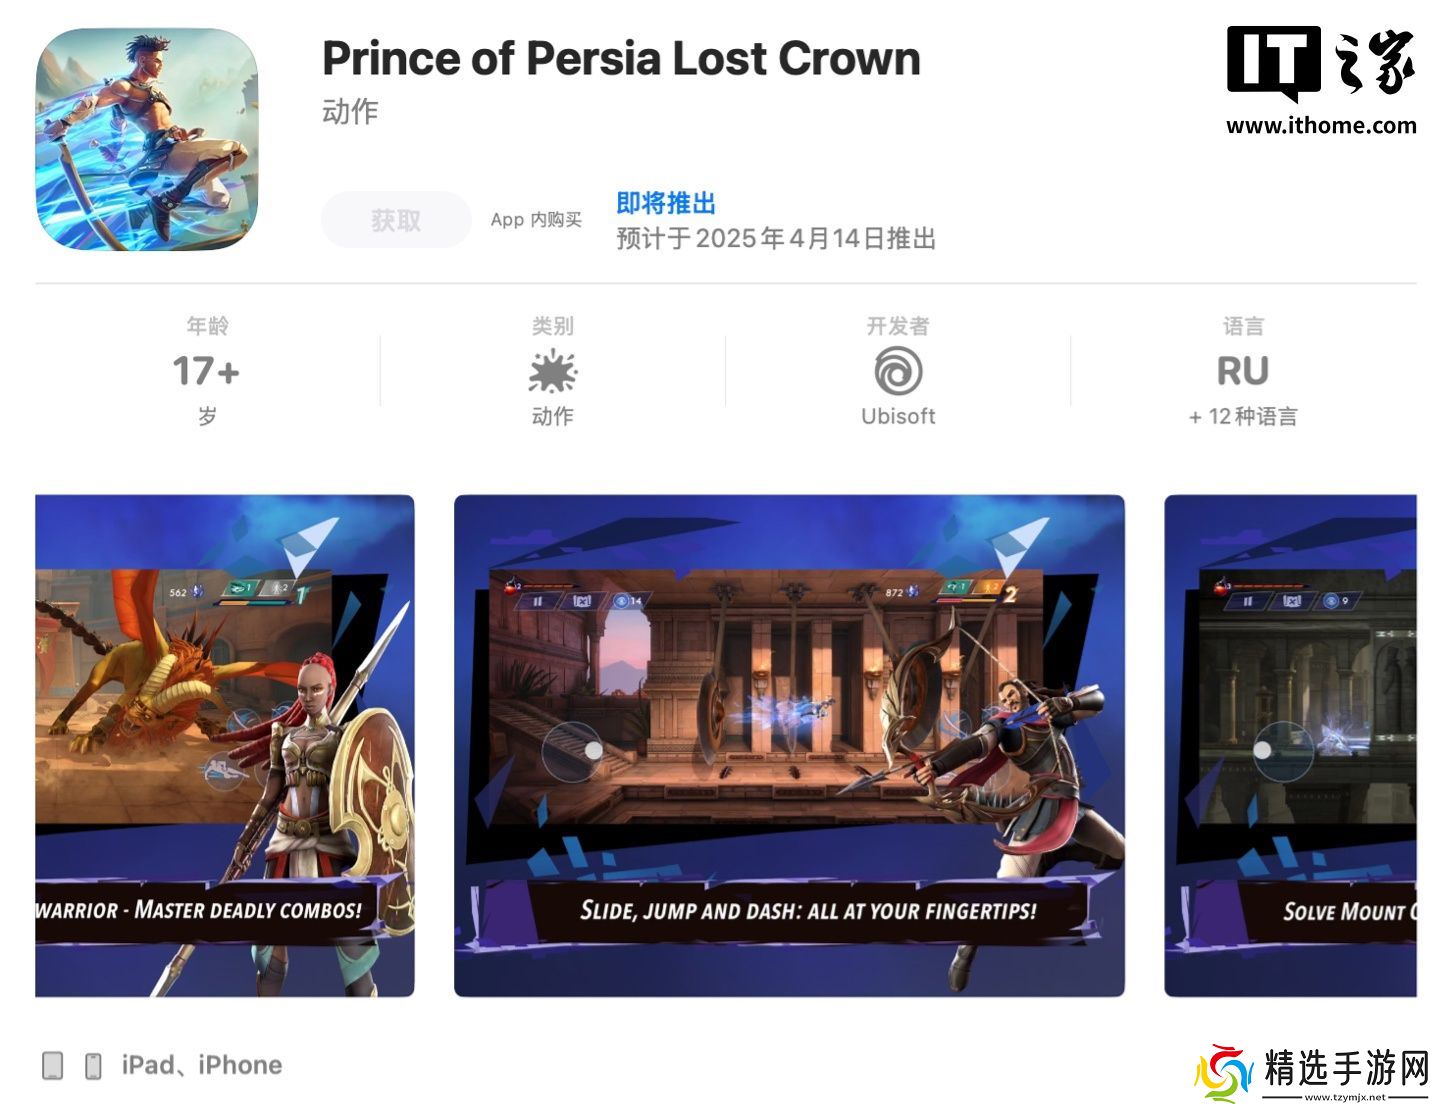Click the Prince of Persia Lost Crown title
Image resolution: width=1440 pixels, height=1110 pixels.
point(621,58)
